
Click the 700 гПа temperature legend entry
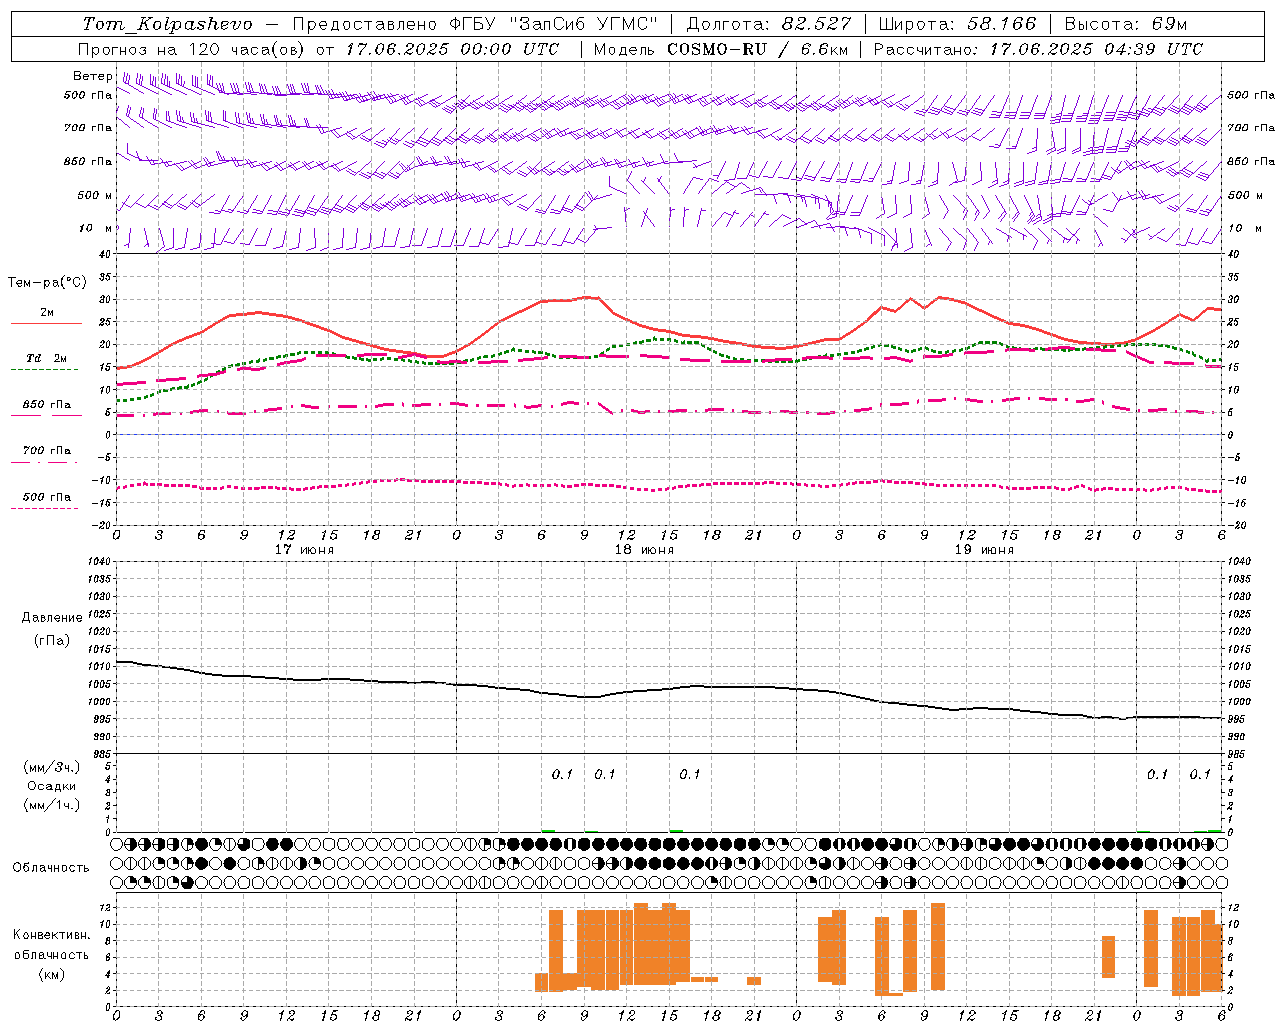[47, 451]
